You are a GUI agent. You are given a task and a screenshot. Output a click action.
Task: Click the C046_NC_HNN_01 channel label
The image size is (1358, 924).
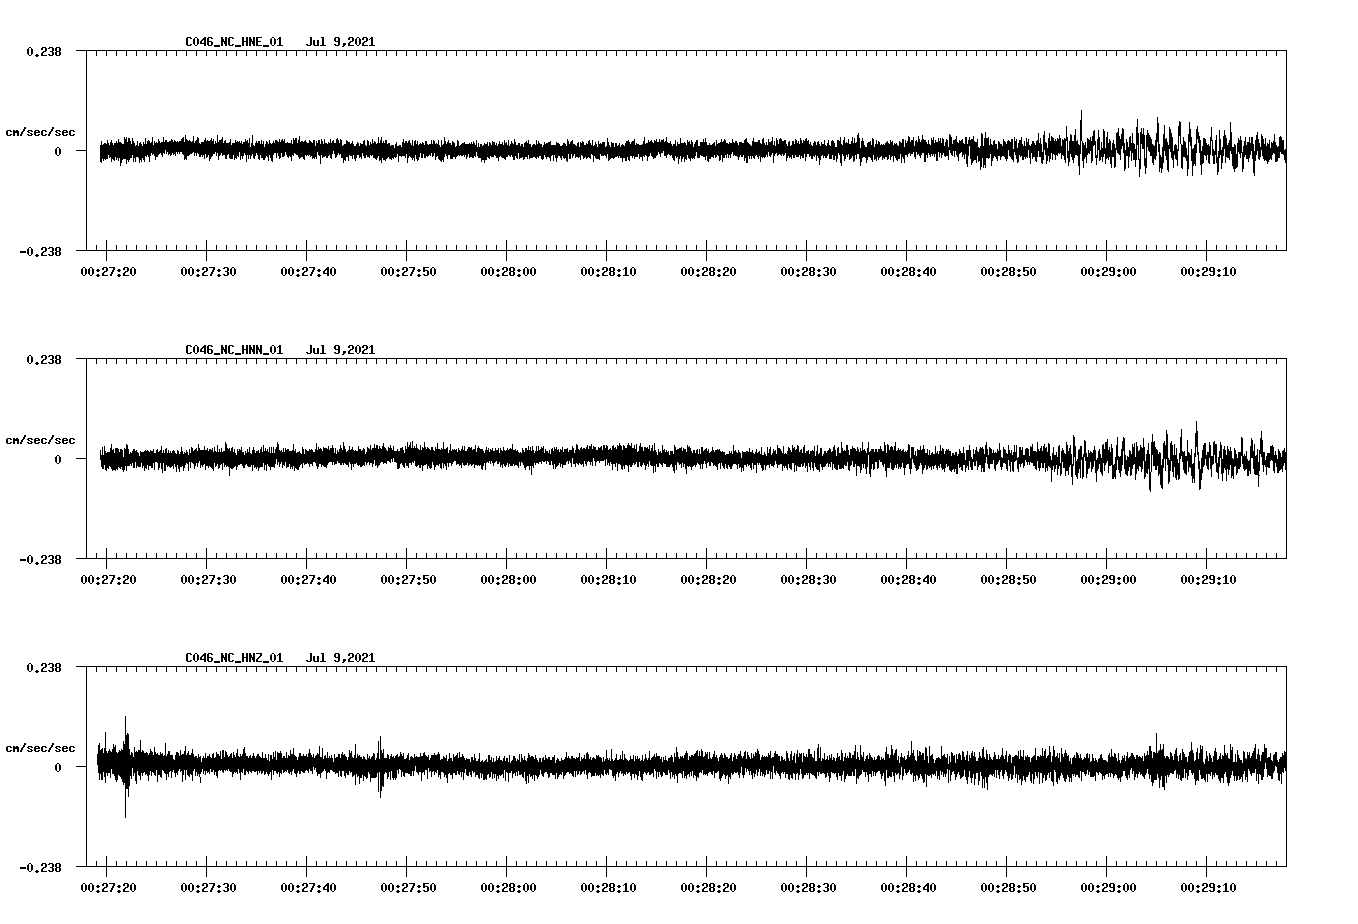click(232, 350)
